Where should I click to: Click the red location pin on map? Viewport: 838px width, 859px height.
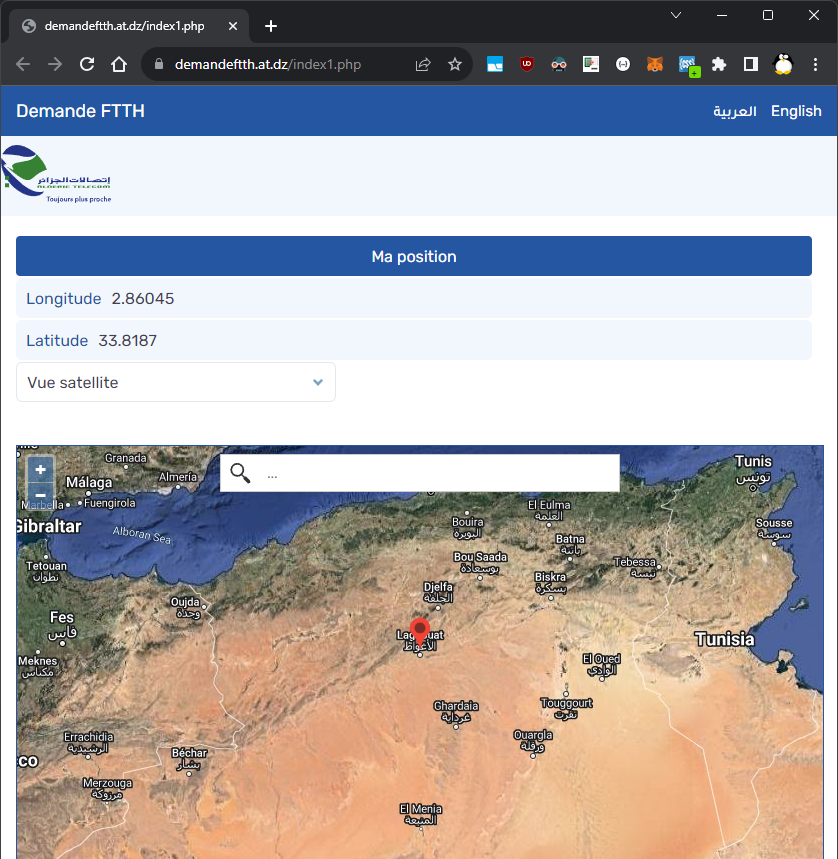[420, 632]
